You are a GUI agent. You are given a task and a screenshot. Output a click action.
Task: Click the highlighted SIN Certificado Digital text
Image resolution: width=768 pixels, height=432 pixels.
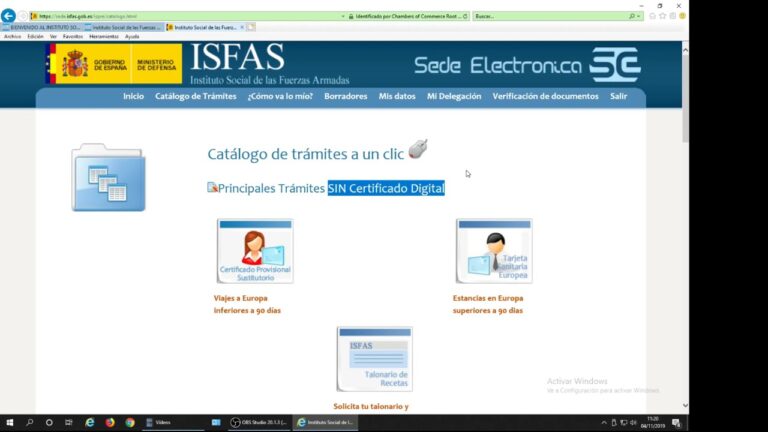point(386,188)
